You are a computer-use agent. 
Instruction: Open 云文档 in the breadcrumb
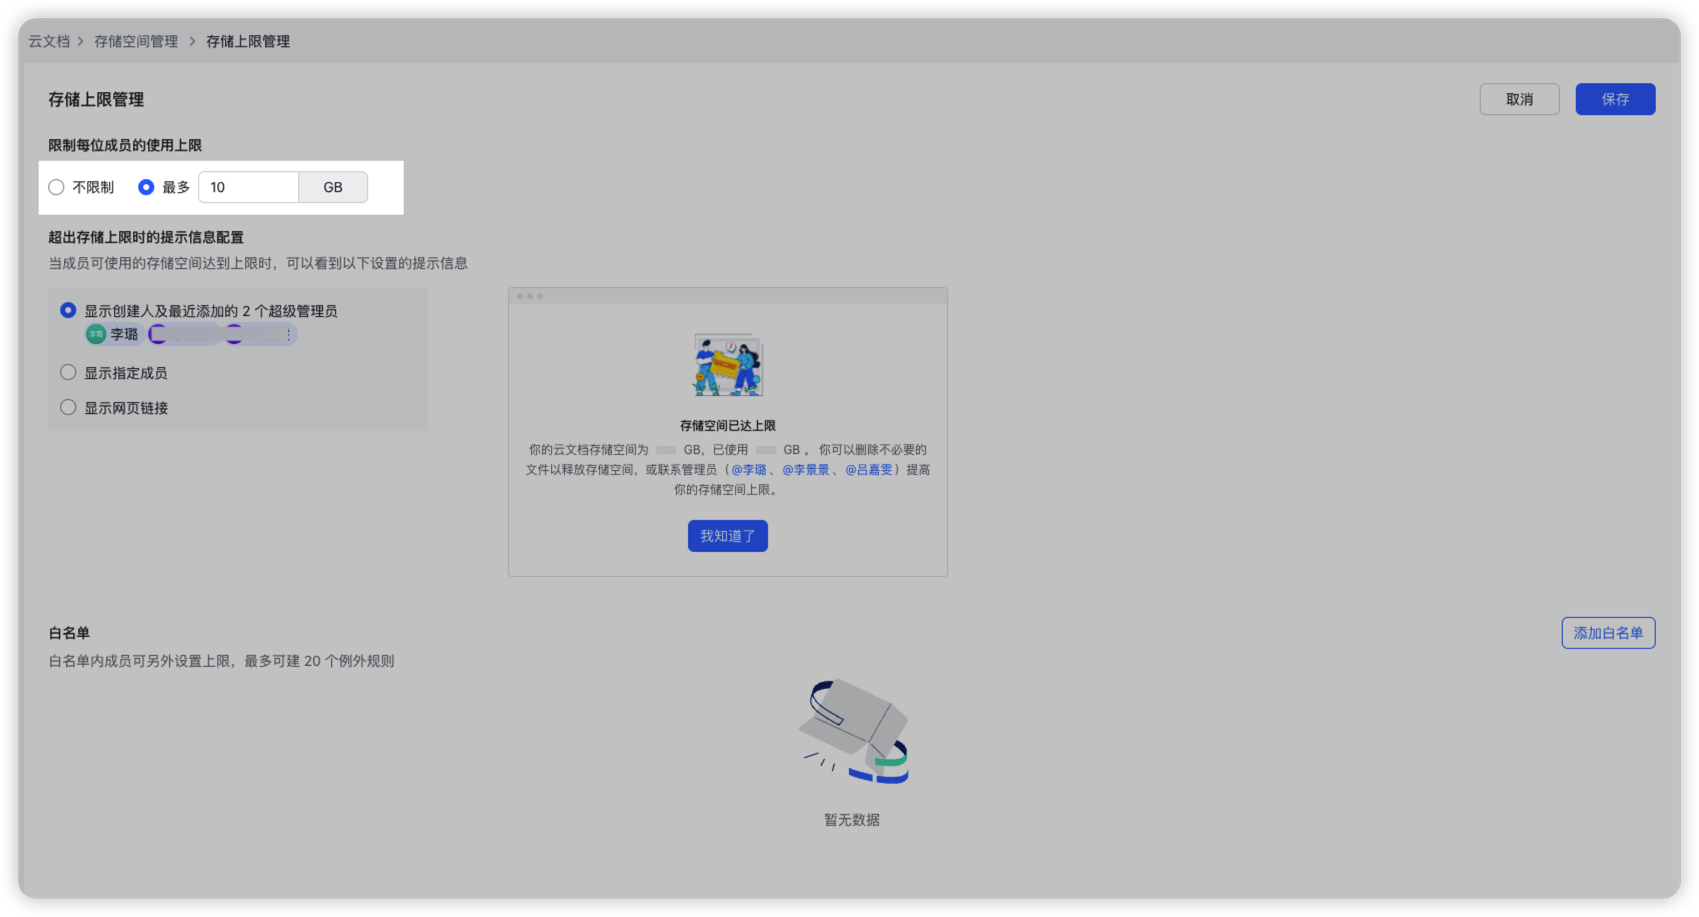tap(49, 41)
